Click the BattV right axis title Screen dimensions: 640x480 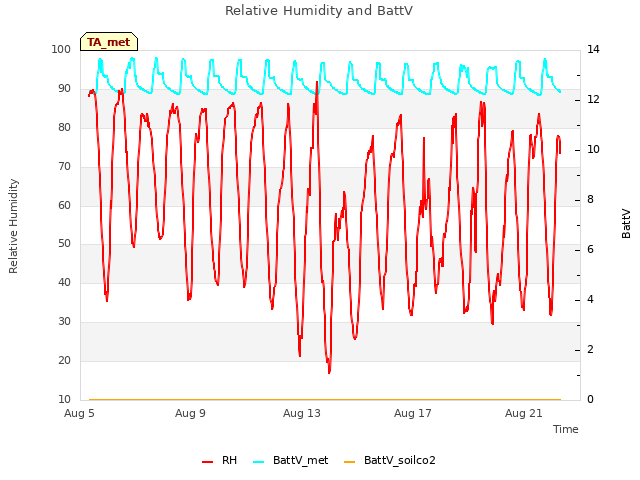click(x=626, y=224)
